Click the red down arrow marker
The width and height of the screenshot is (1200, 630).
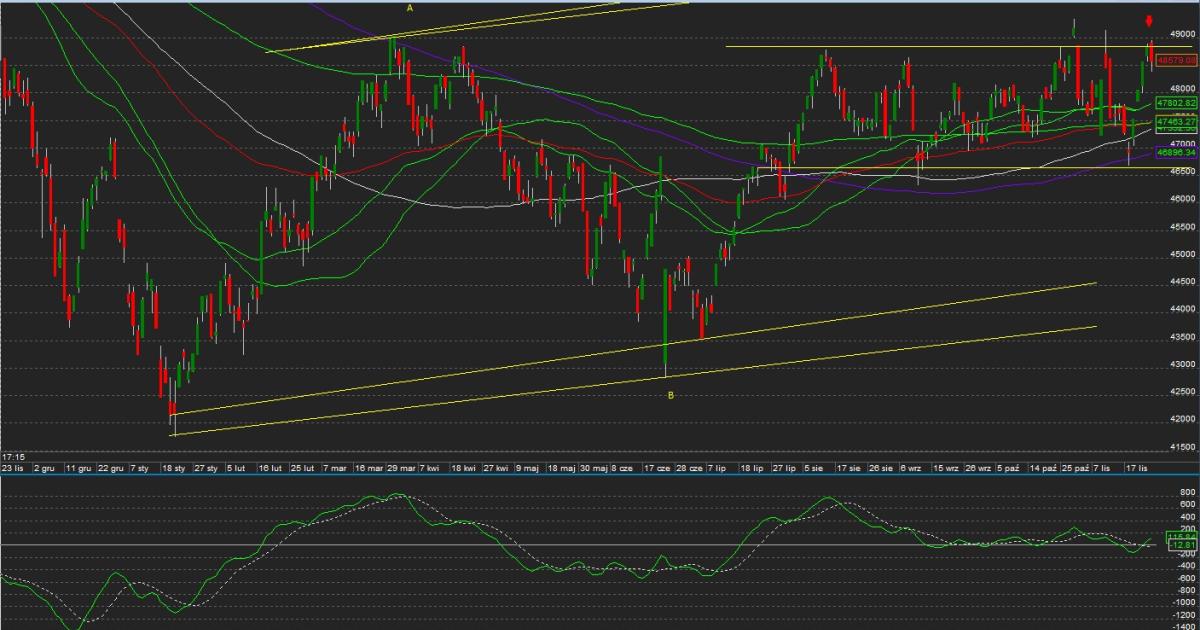pyautogui.click(x=1150, y=21)
